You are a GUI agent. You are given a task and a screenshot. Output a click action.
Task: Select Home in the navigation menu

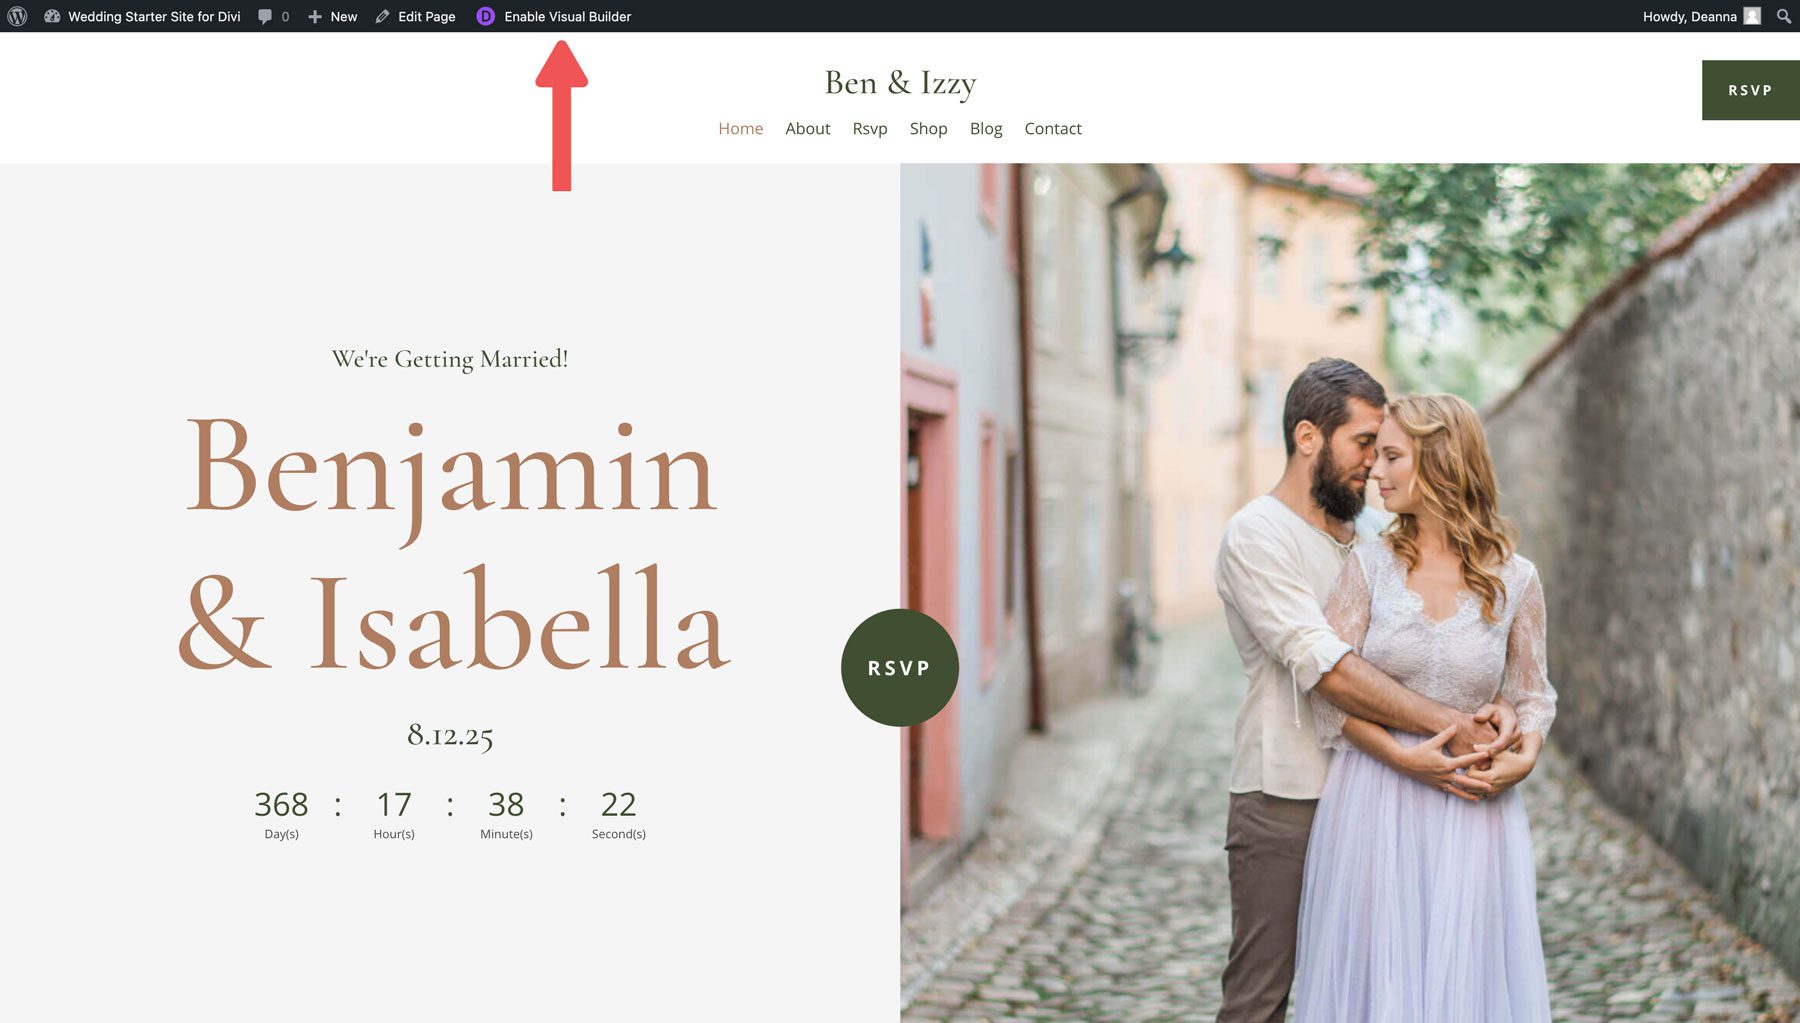740,128
